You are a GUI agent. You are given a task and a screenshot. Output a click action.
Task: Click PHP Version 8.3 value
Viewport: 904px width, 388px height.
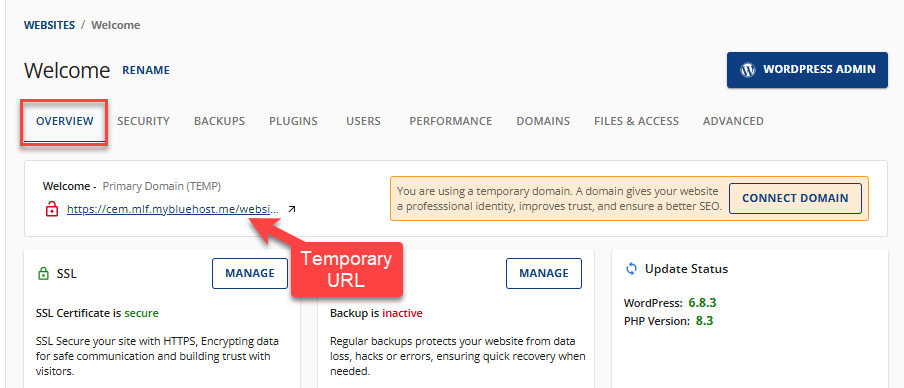tap(705, 321)
